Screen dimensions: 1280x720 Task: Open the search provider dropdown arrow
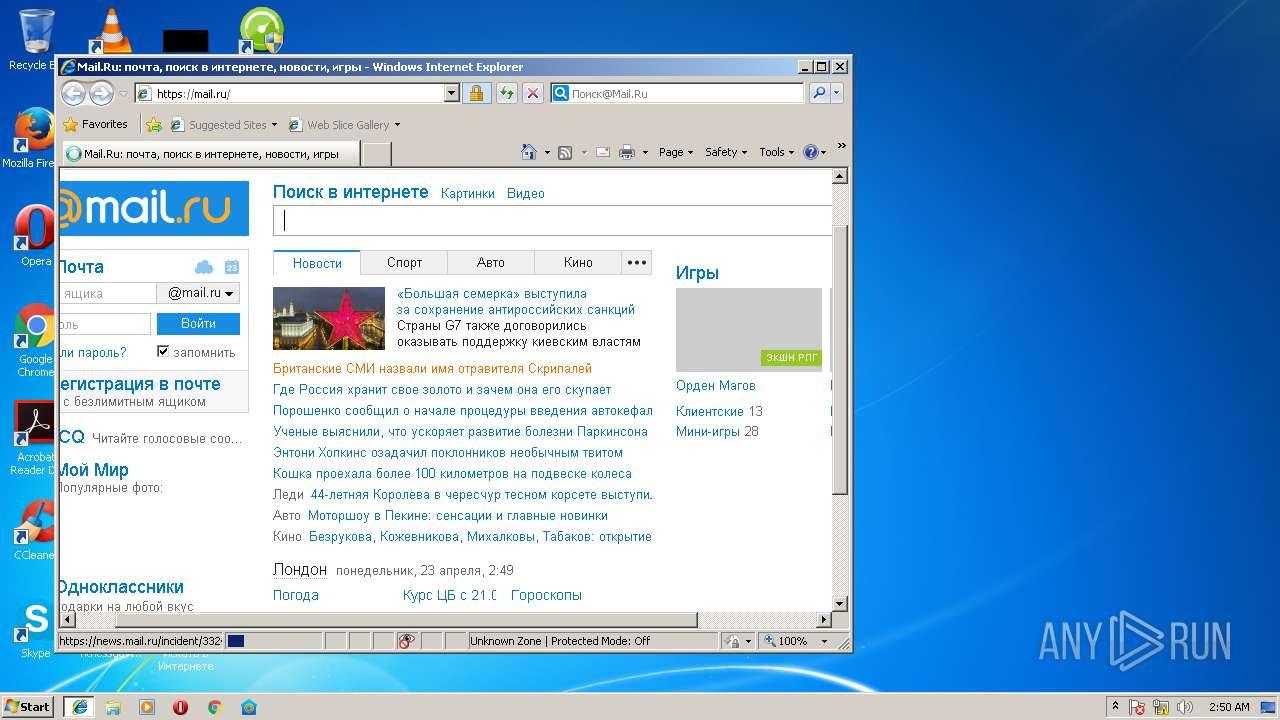(x=837, y=93)
